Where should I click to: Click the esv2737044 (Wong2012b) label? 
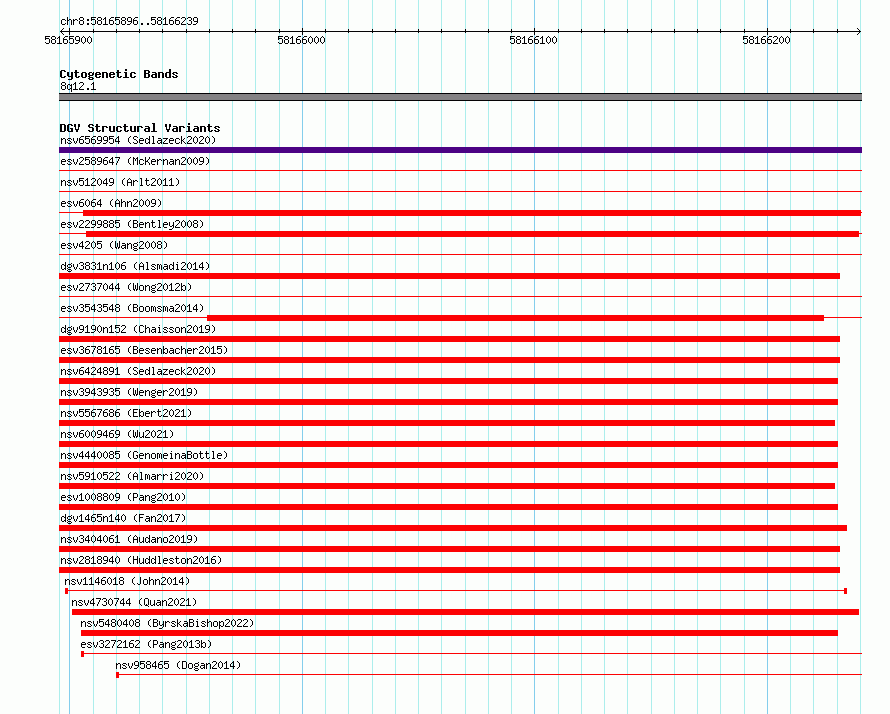pos(126,287)
